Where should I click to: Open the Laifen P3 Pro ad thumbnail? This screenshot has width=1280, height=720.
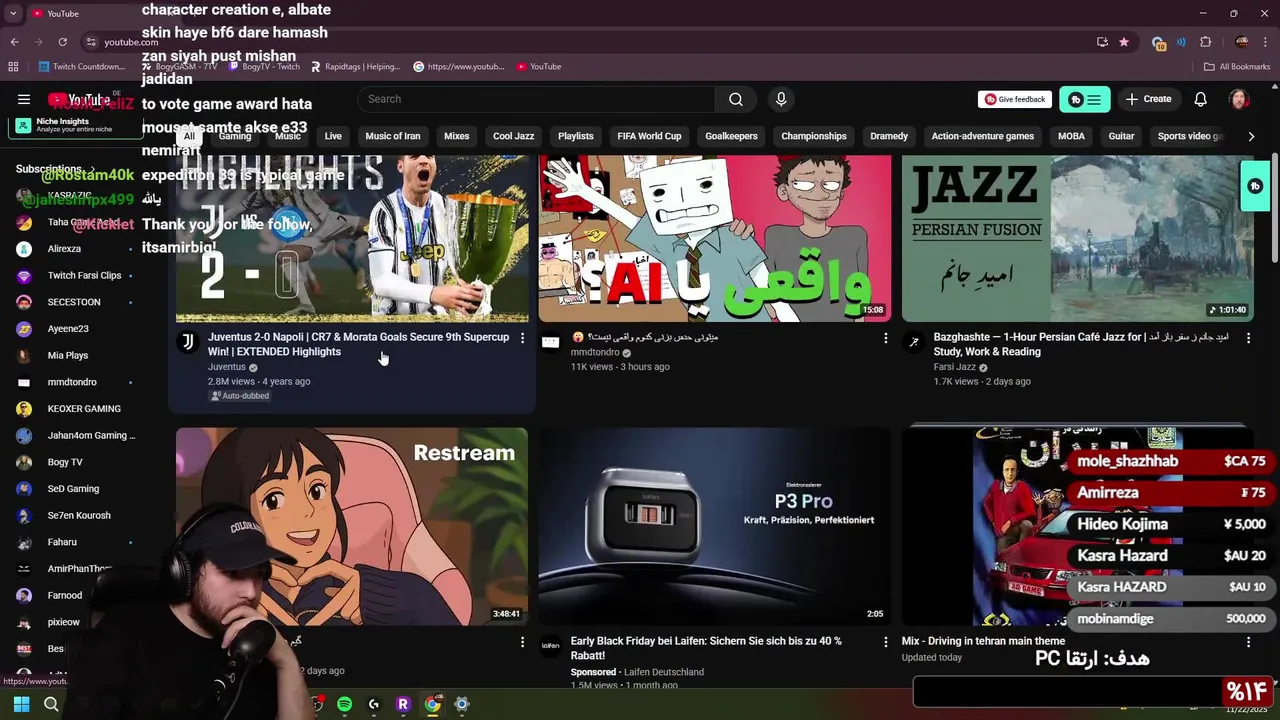click(715, 527)
